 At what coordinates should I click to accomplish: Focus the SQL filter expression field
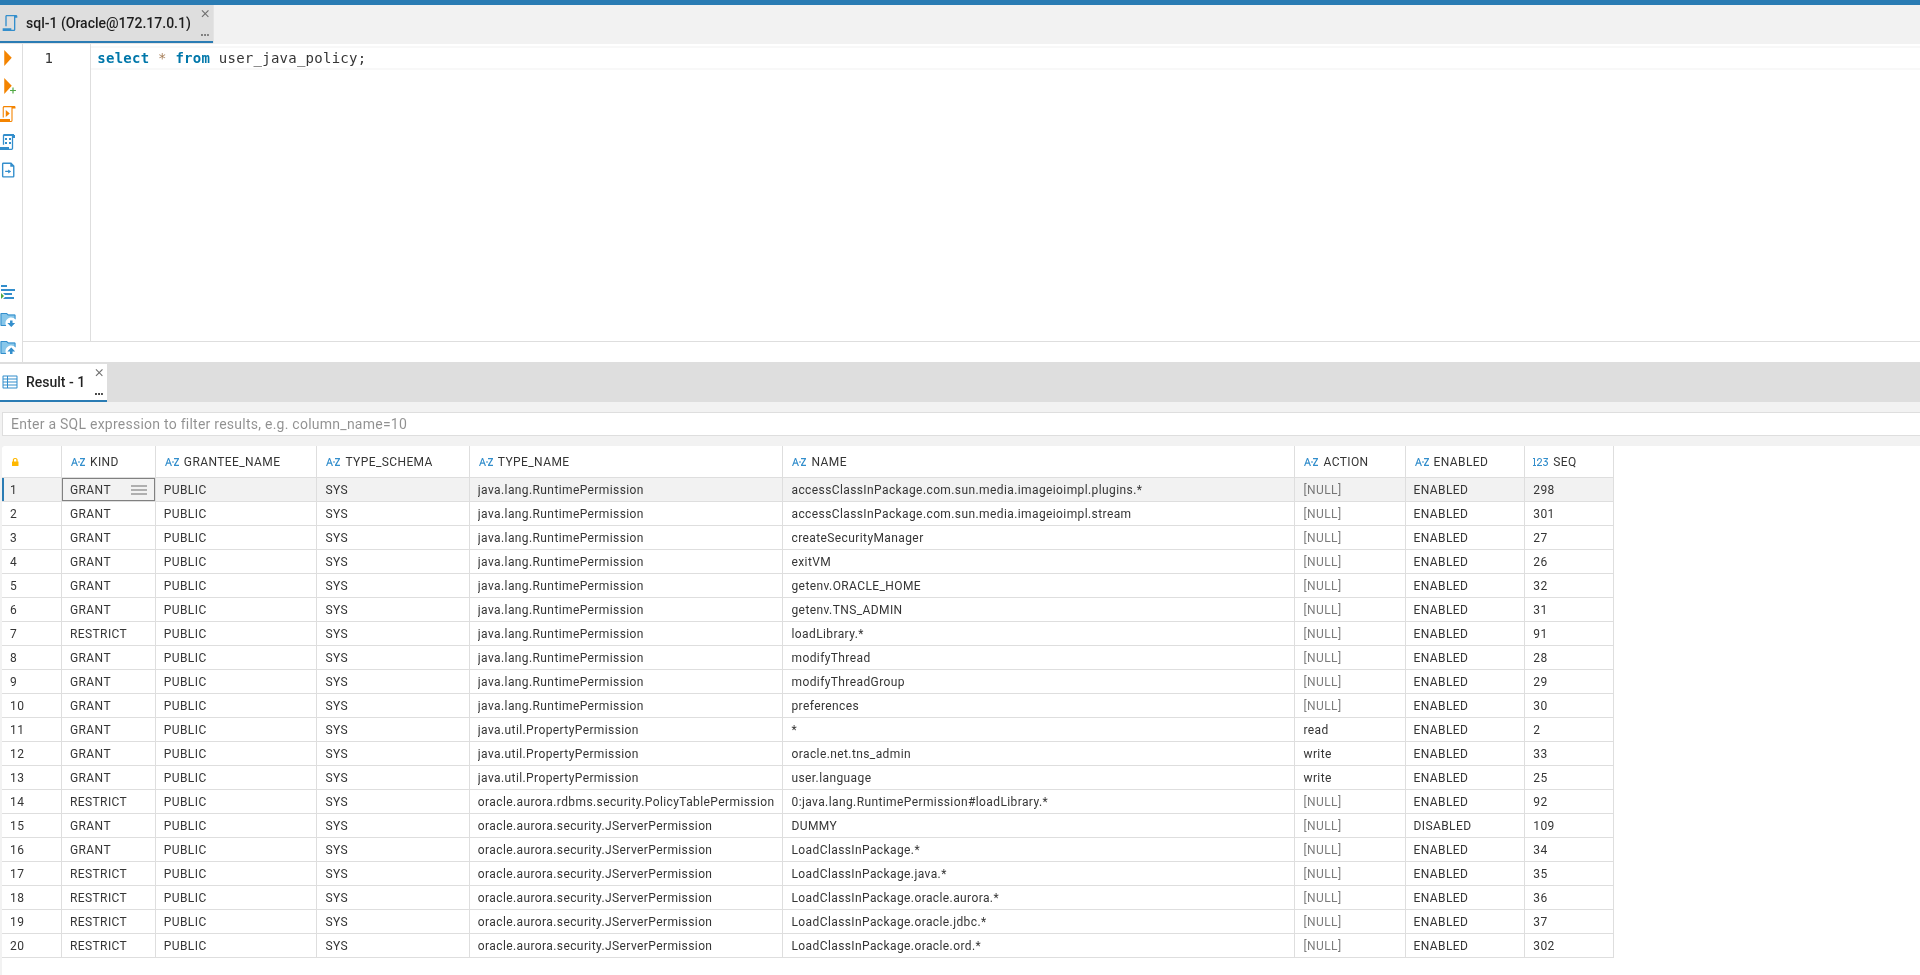tap(960, 424)
